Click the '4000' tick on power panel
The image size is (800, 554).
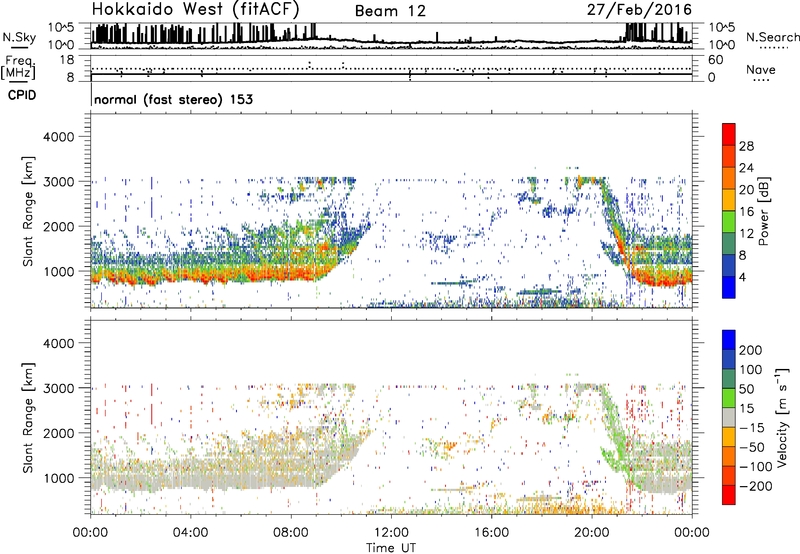[58, 137]
